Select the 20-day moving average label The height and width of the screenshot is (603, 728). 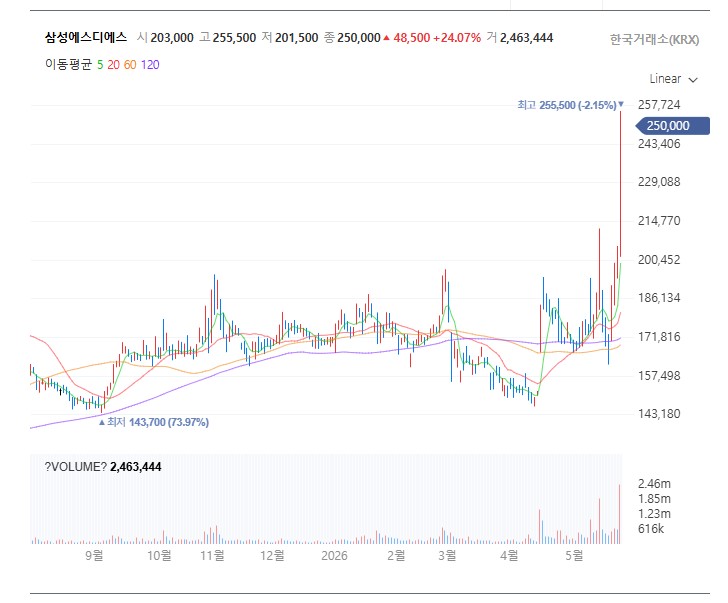coord(113,65)
